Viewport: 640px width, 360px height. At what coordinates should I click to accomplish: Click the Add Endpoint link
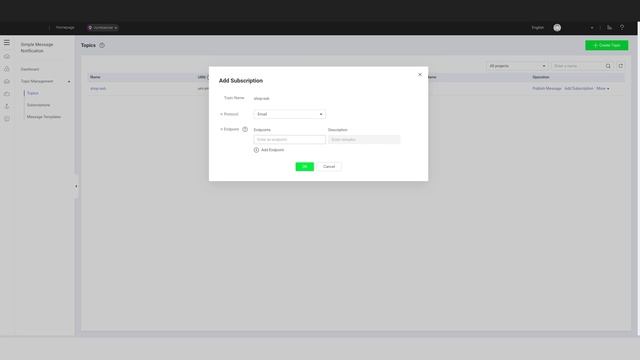[x=272, y=150]
